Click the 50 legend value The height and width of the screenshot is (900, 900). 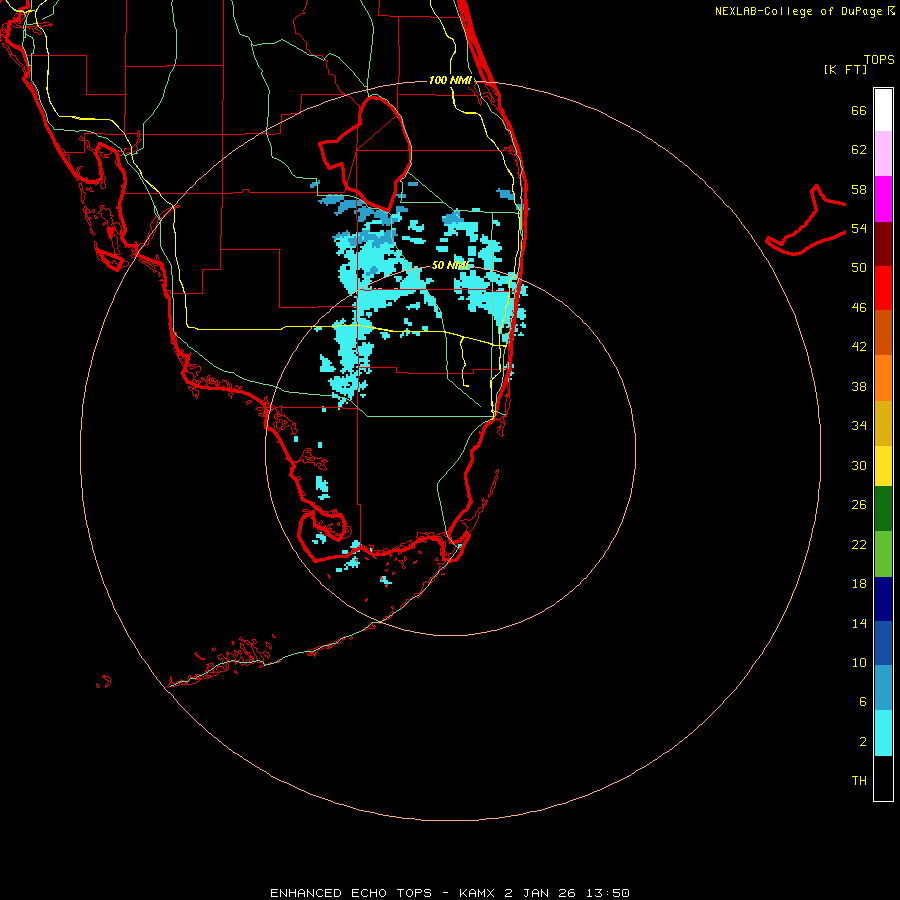click(x=859, y=267)
